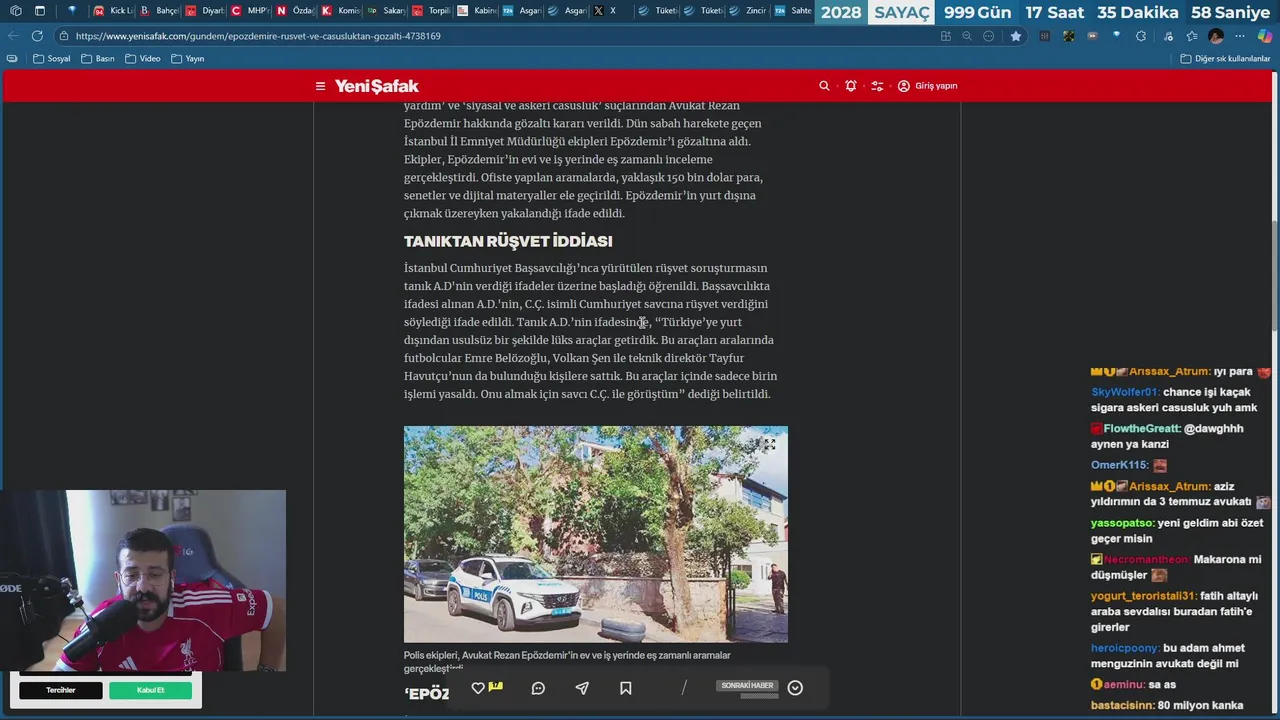Expand next news with down chevron
1280x720 pixels.
pos(795,688)
